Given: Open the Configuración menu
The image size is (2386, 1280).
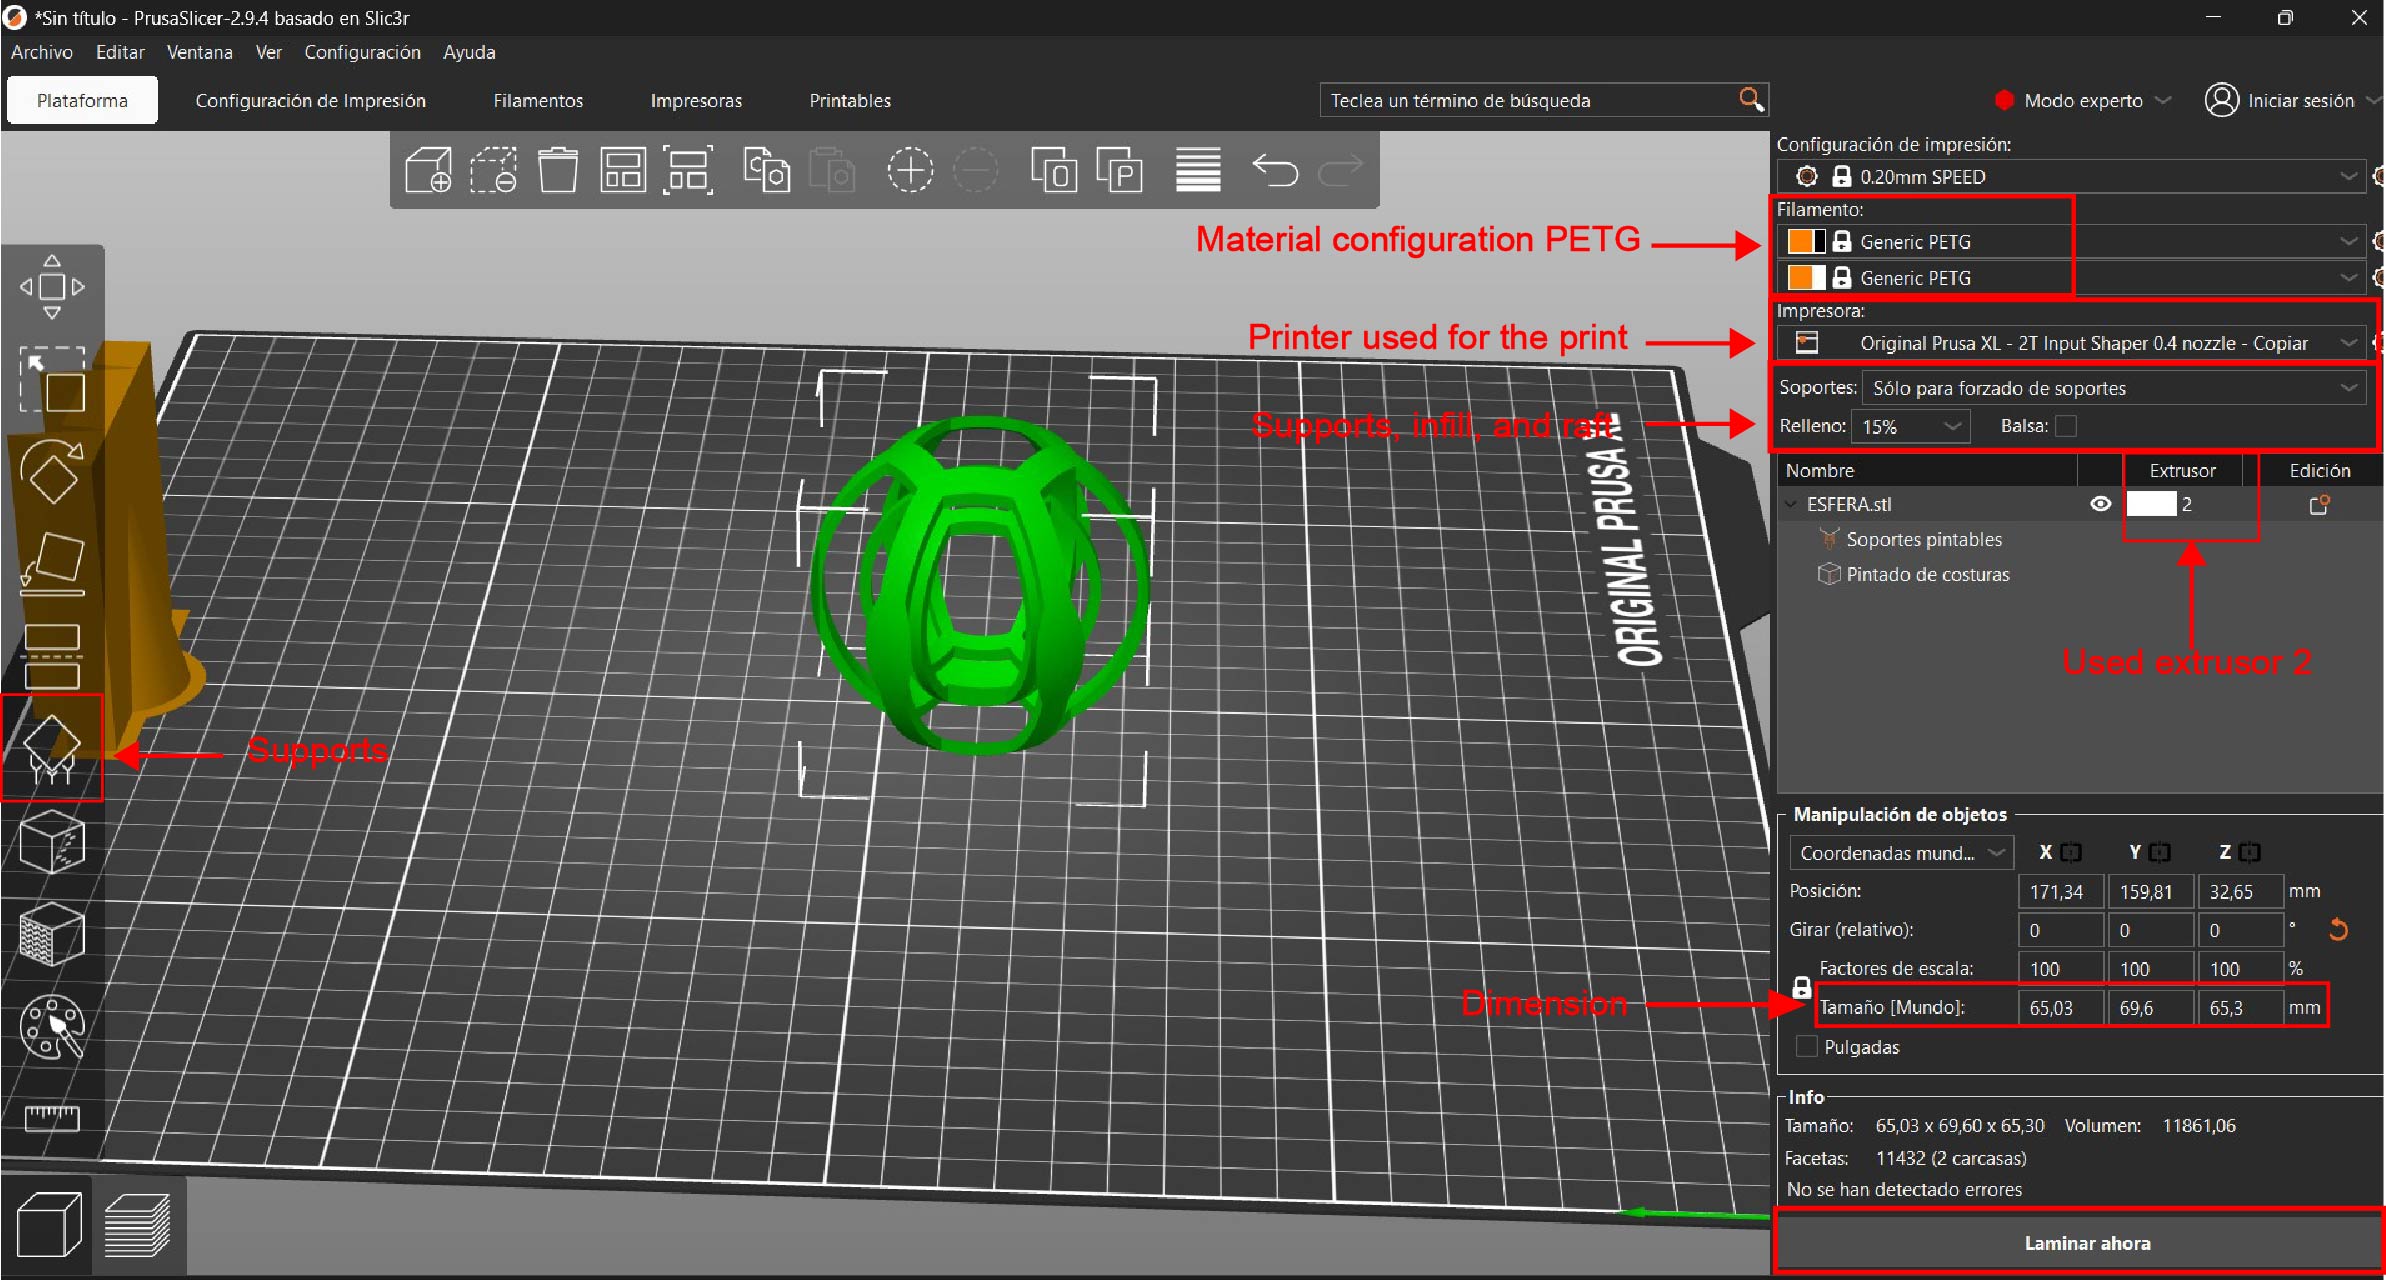Looking at the screenshot, I should tap(362, 52).
